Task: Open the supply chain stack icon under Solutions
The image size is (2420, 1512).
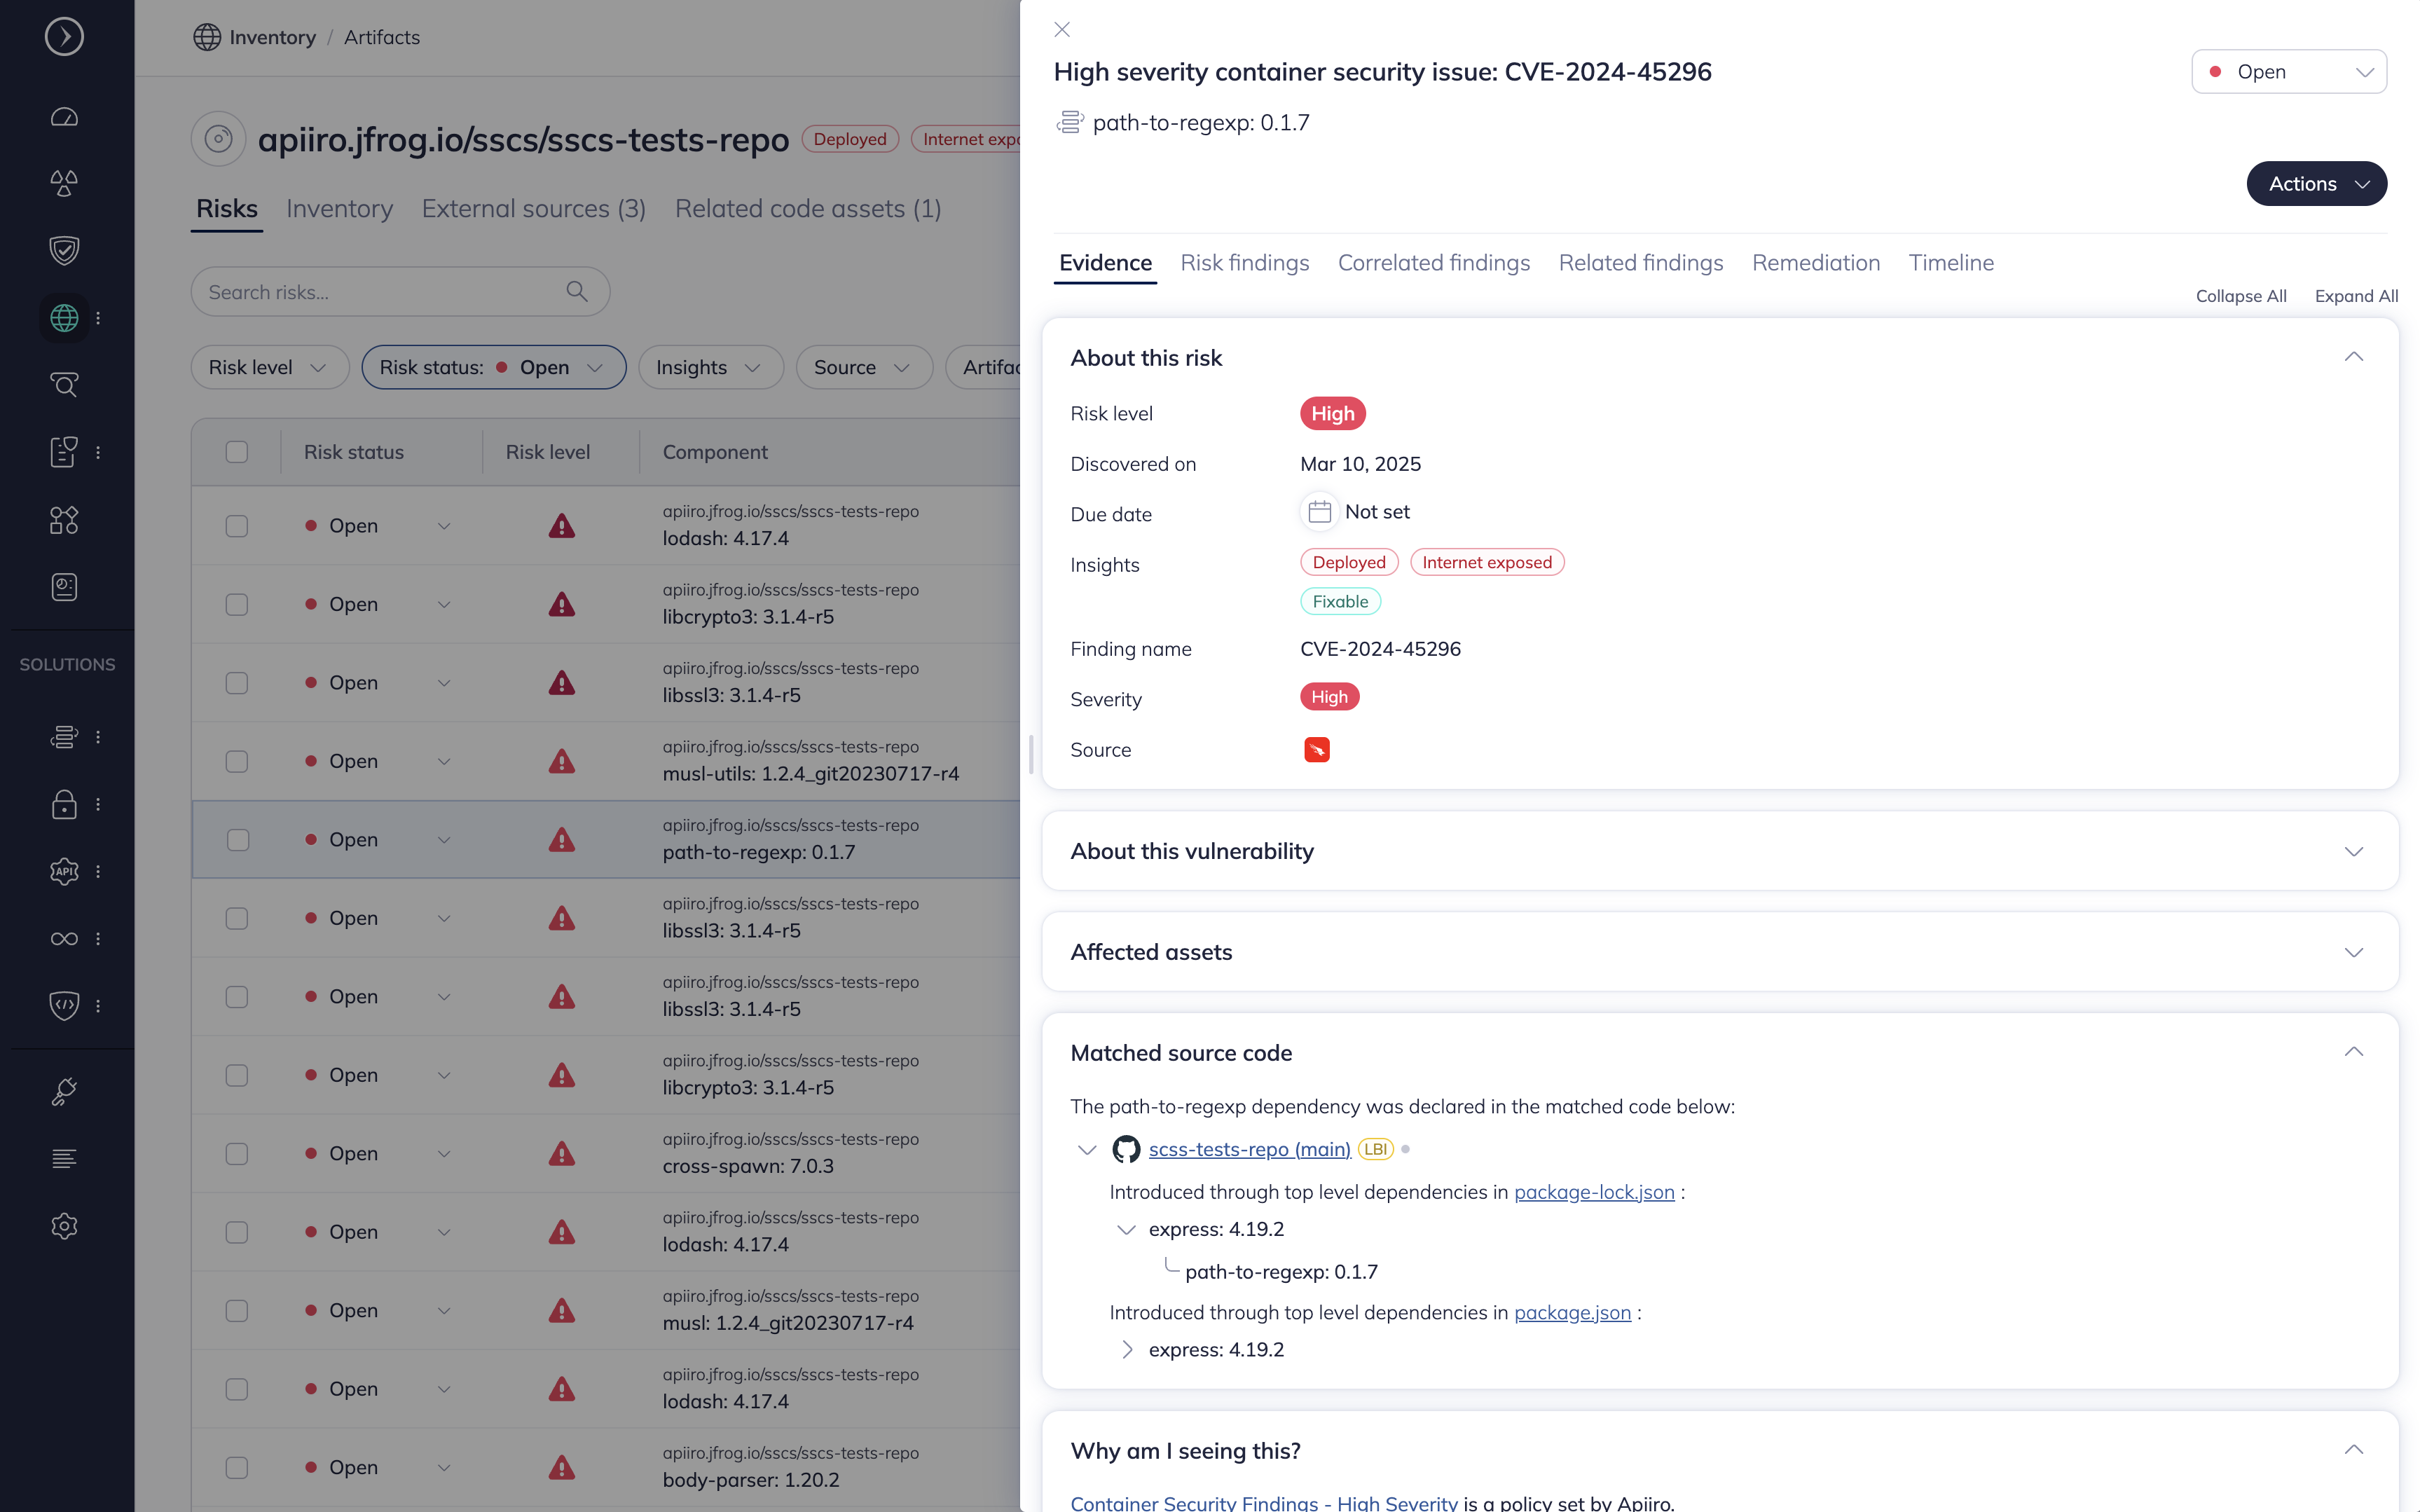Action: [x=64, y=737]
